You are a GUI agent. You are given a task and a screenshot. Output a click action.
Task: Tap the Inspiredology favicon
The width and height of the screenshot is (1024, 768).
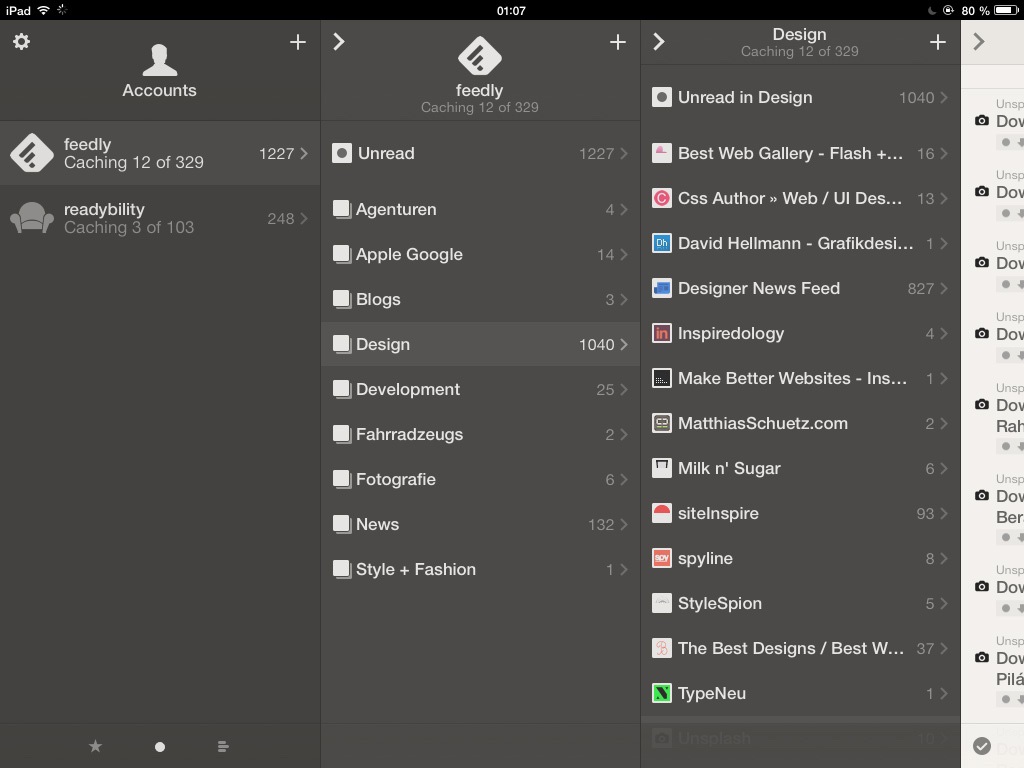coord(662,333)
